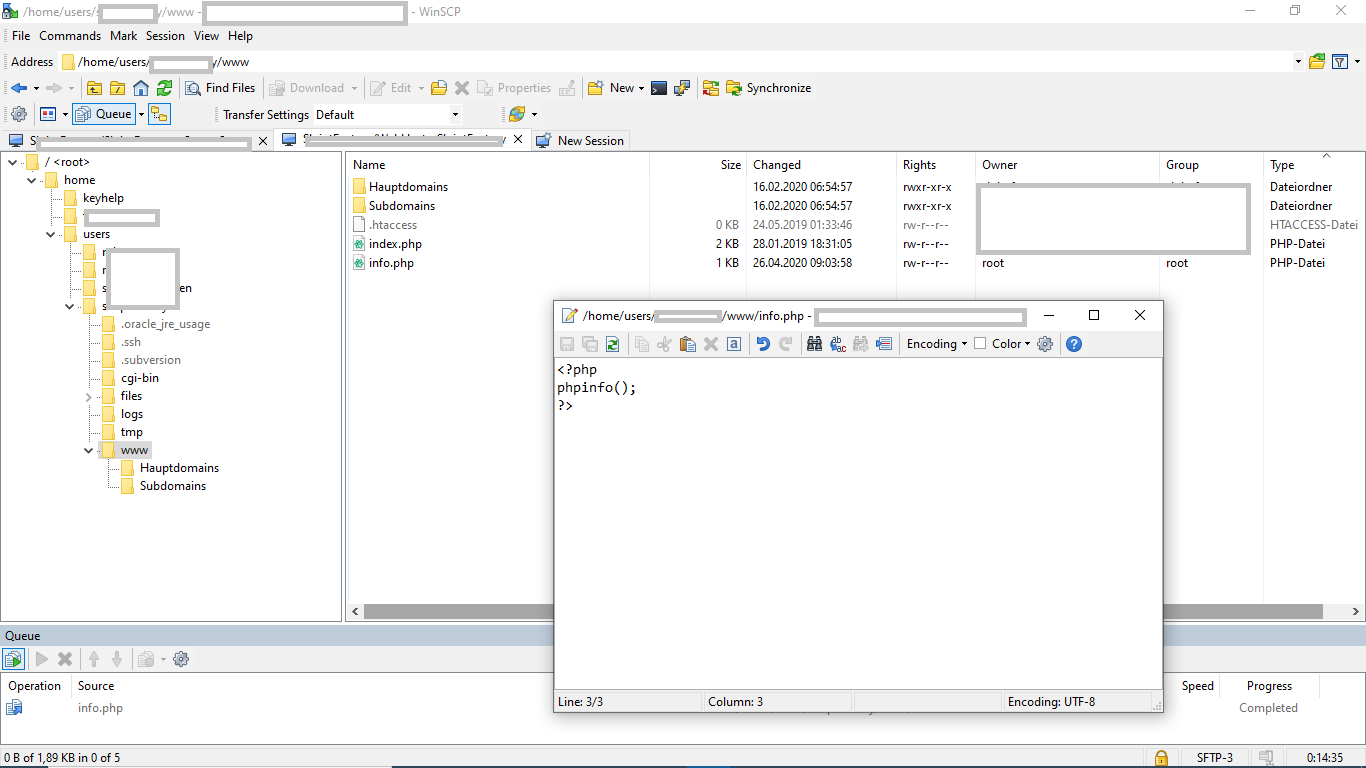
Task: Refresh the remote directory listing
Action: 164,88
